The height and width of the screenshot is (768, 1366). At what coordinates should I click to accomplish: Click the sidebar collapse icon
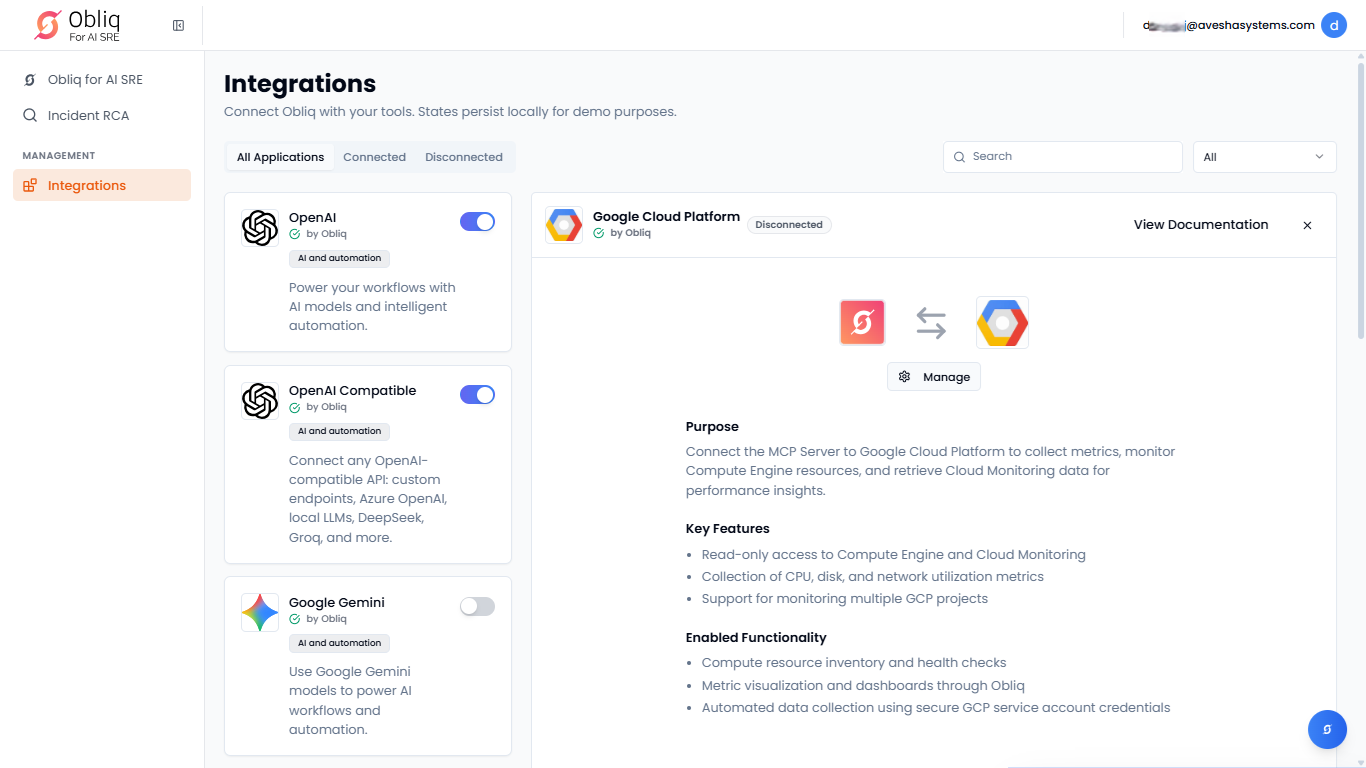tap(178, 25)
